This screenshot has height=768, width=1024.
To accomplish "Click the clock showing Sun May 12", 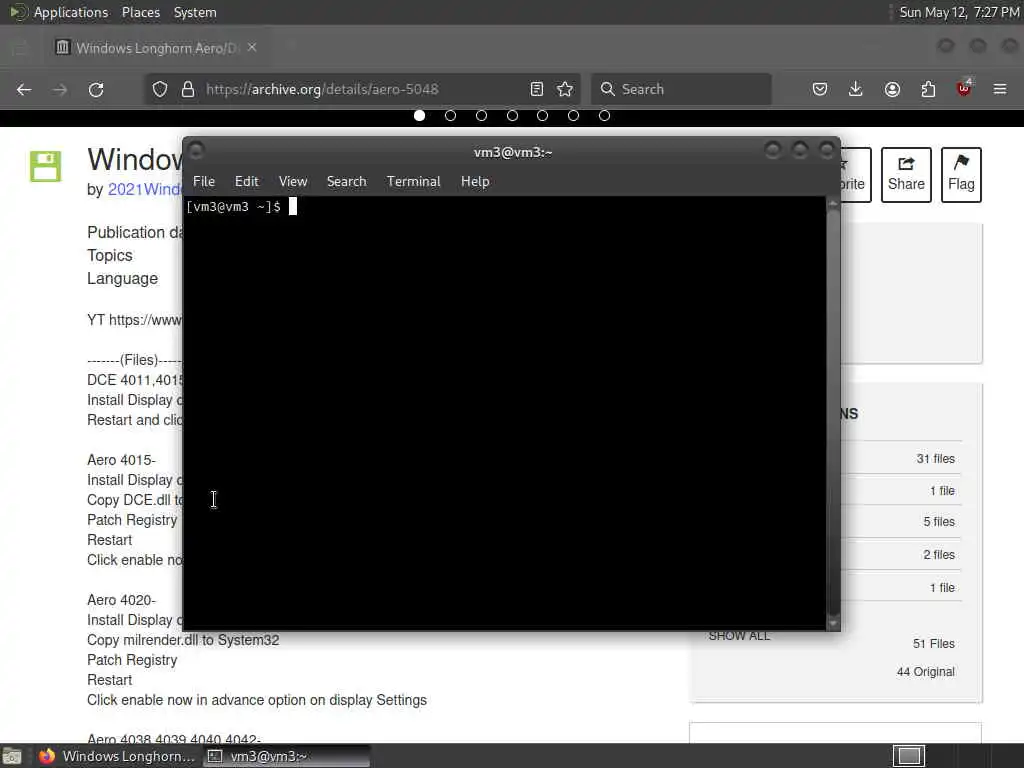I will (959, 12).
